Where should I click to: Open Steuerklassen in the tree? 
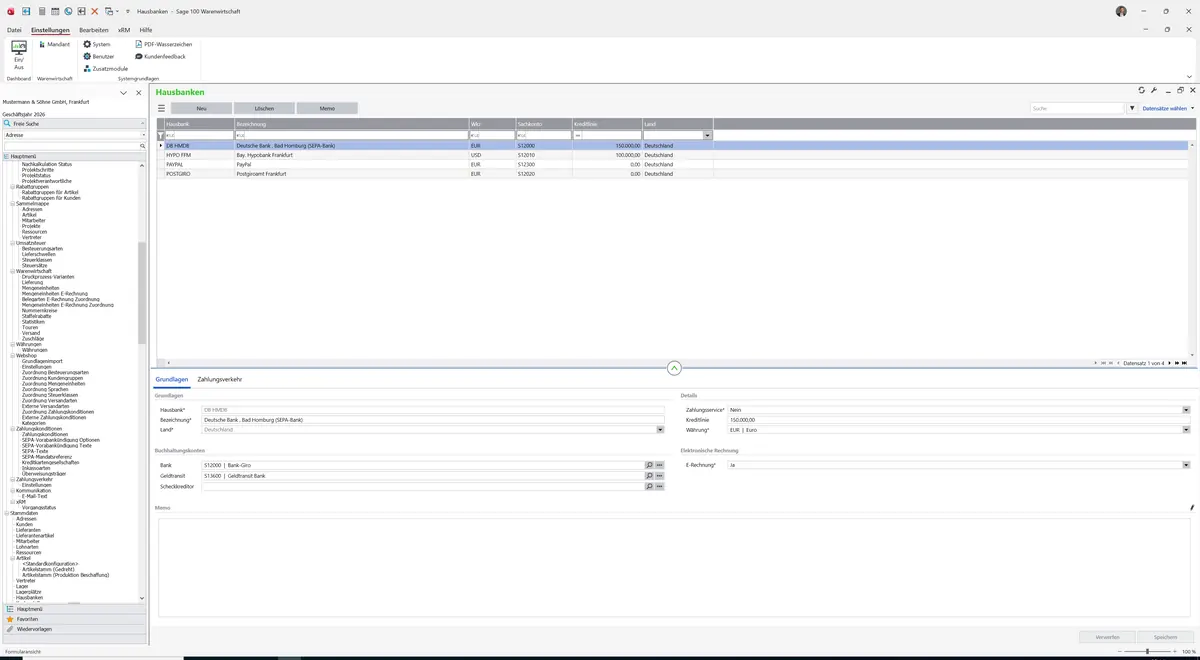38,260
